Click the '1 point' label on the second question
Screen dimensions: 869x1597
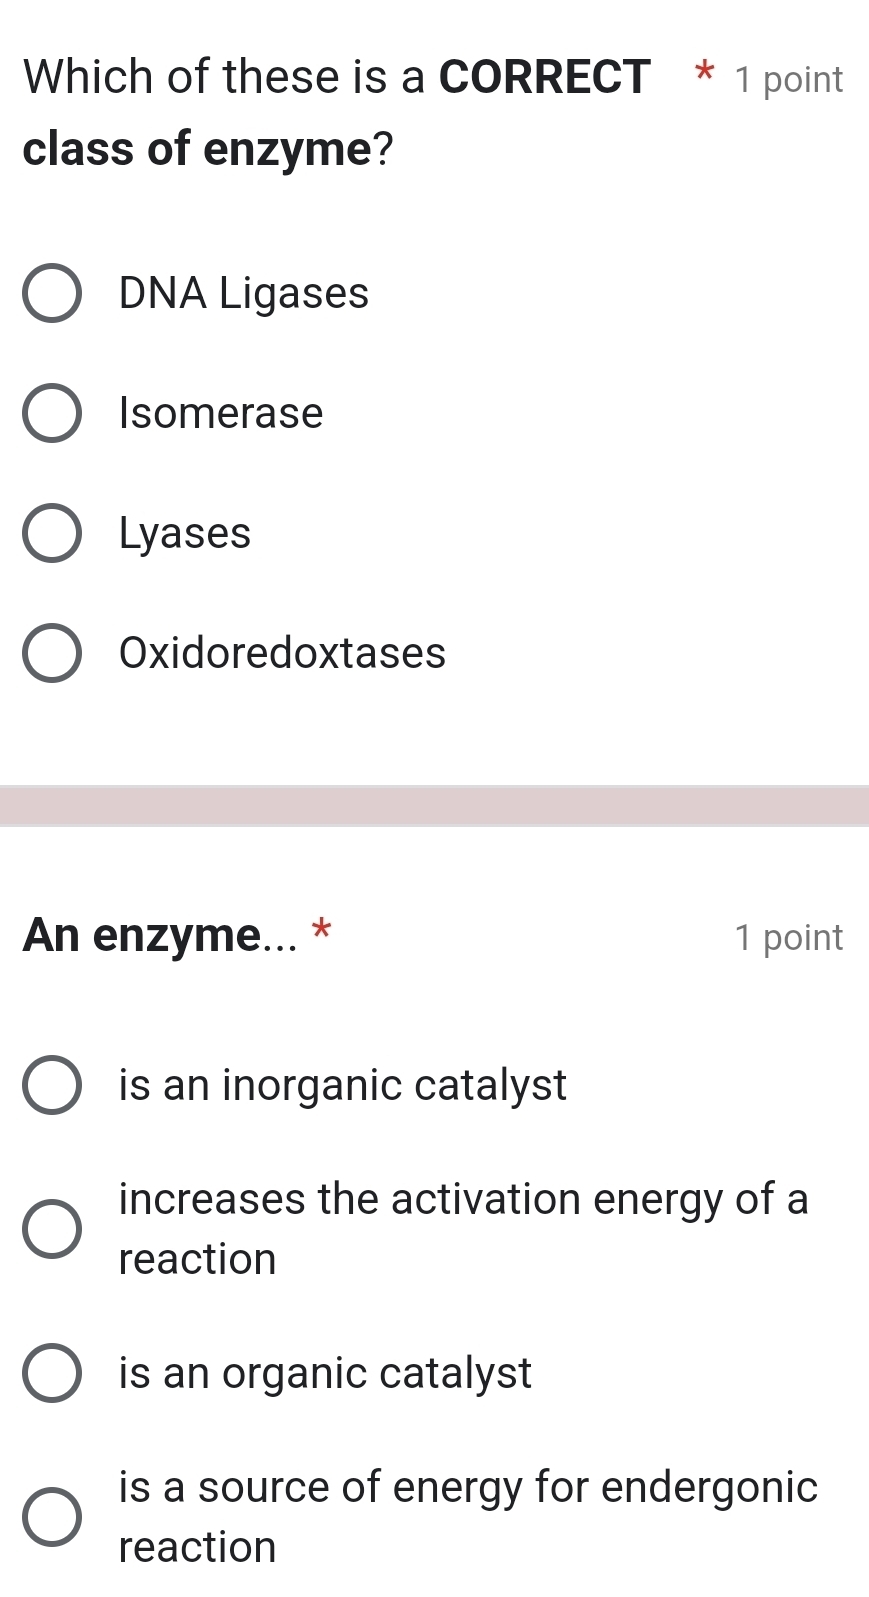tap(790, 938)
